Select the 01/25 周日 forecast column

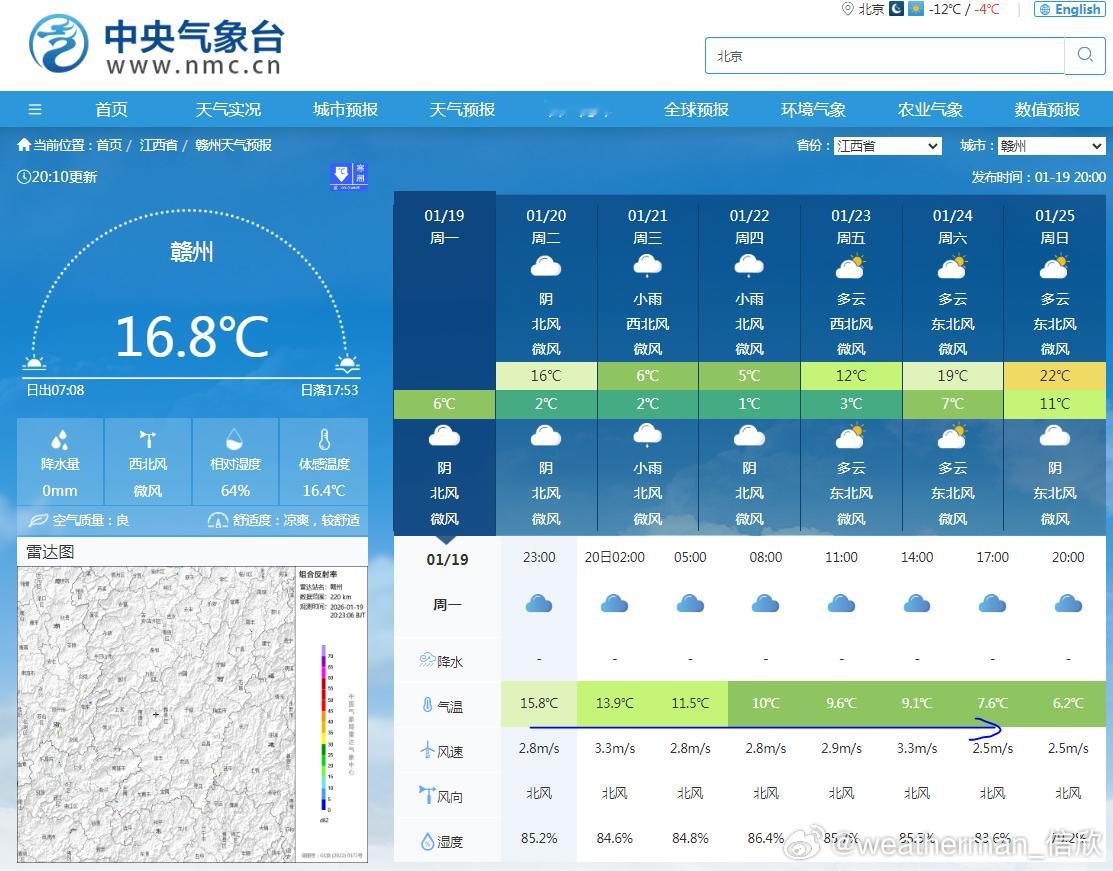[1055, 363]
